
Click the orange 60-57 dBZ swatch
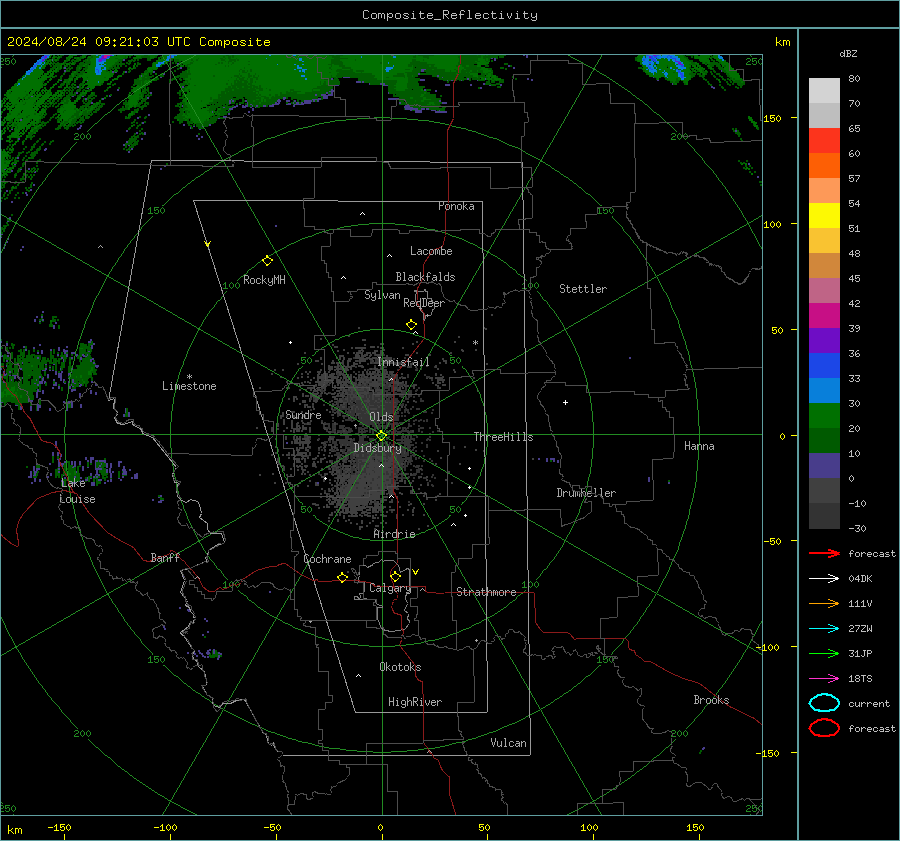[x=824, y=165]
